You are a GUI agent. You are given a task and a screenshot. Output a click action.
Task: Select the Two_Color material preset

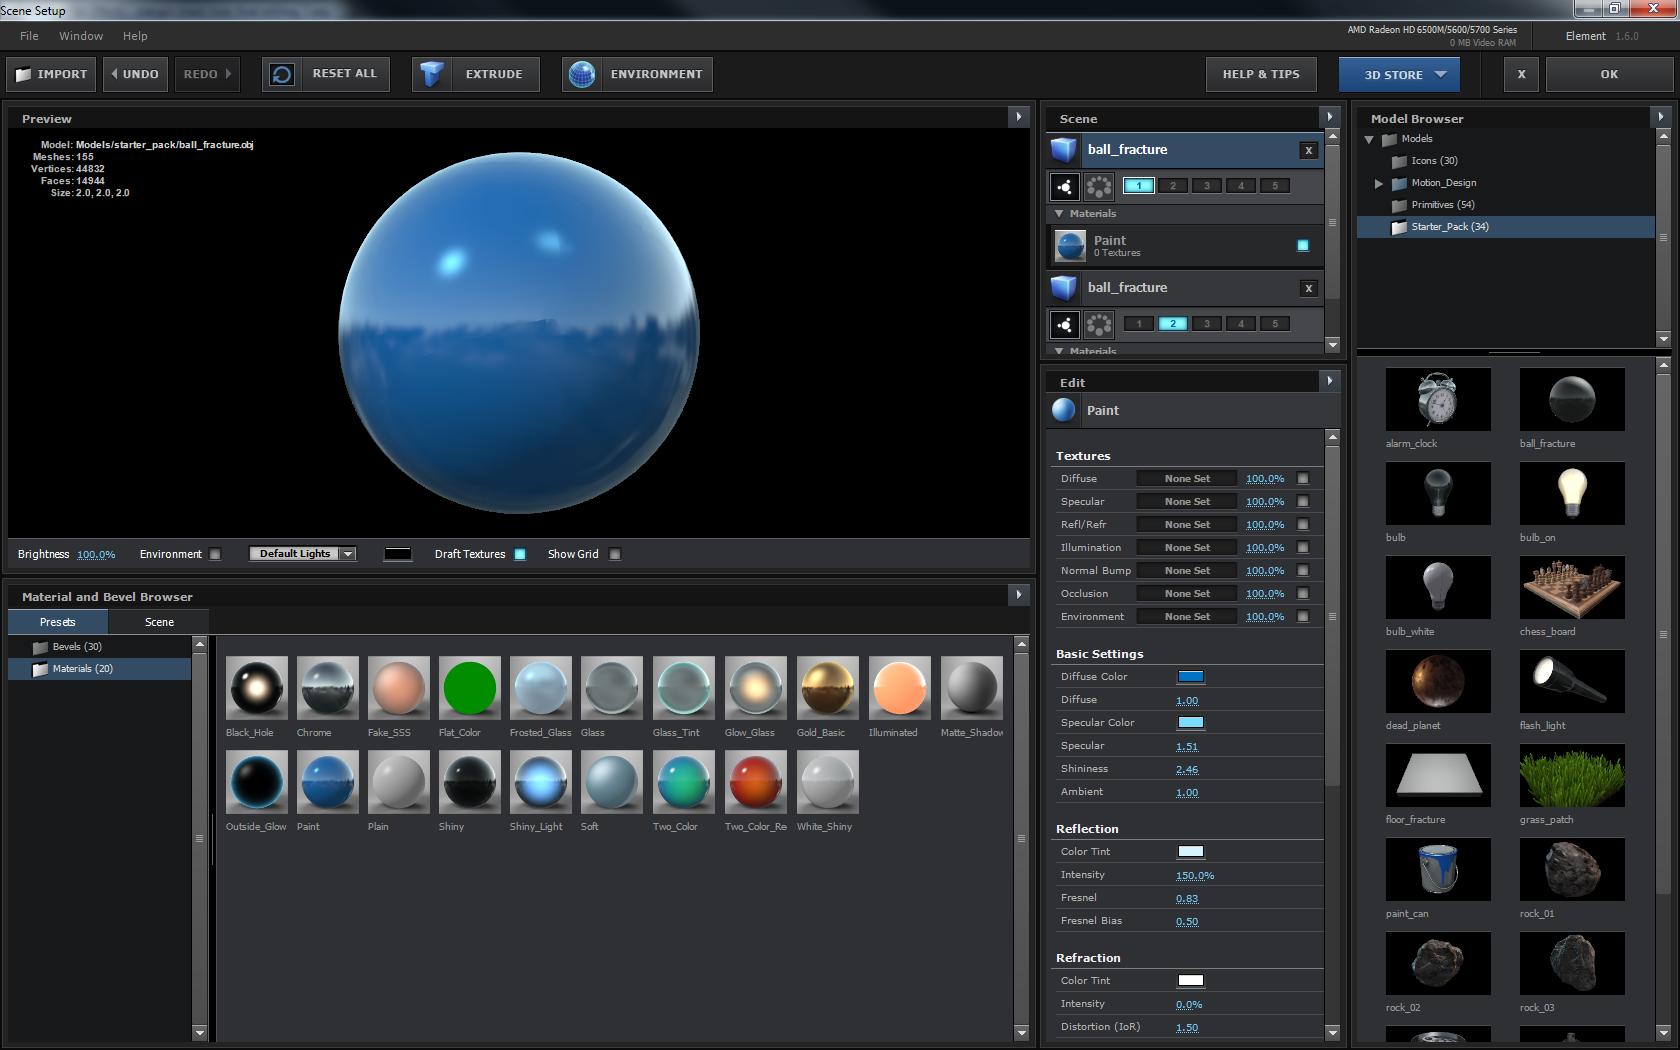pyautogui.click(x=684, y=782)
